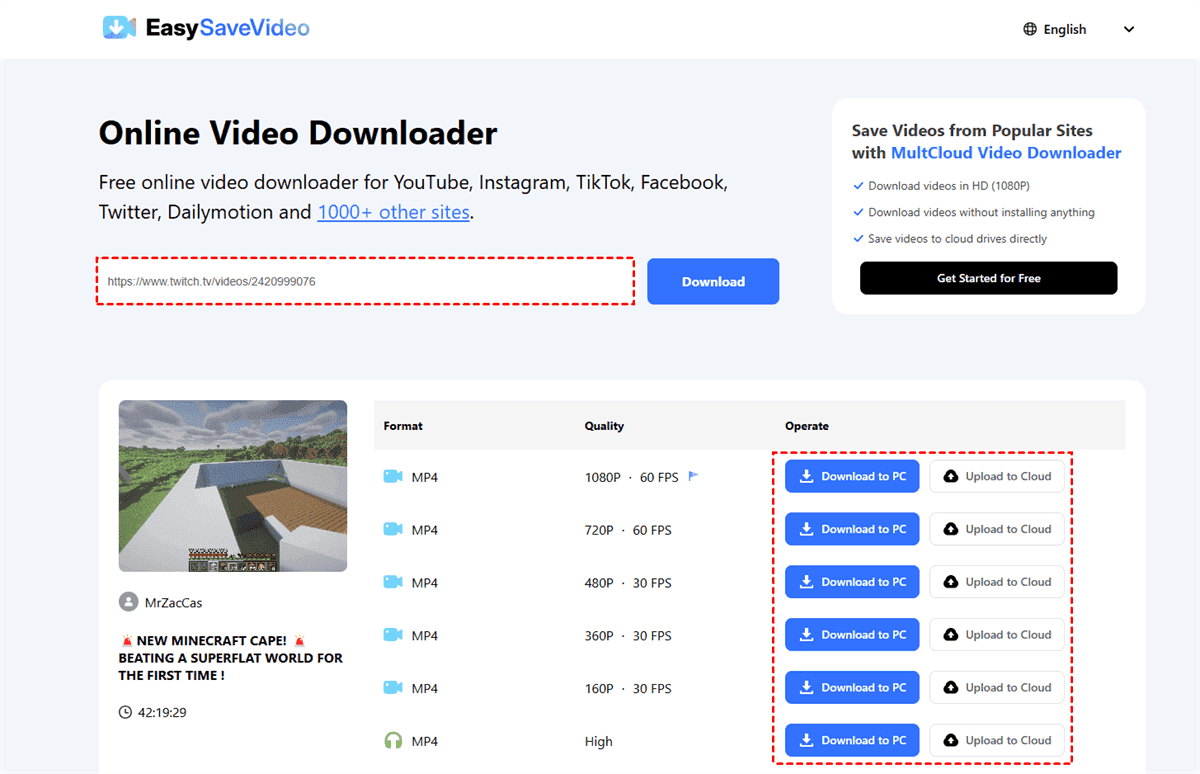Click Download videos in HD (1080P) text
Screen dimensions: 1200x774
tap(949, 186)
